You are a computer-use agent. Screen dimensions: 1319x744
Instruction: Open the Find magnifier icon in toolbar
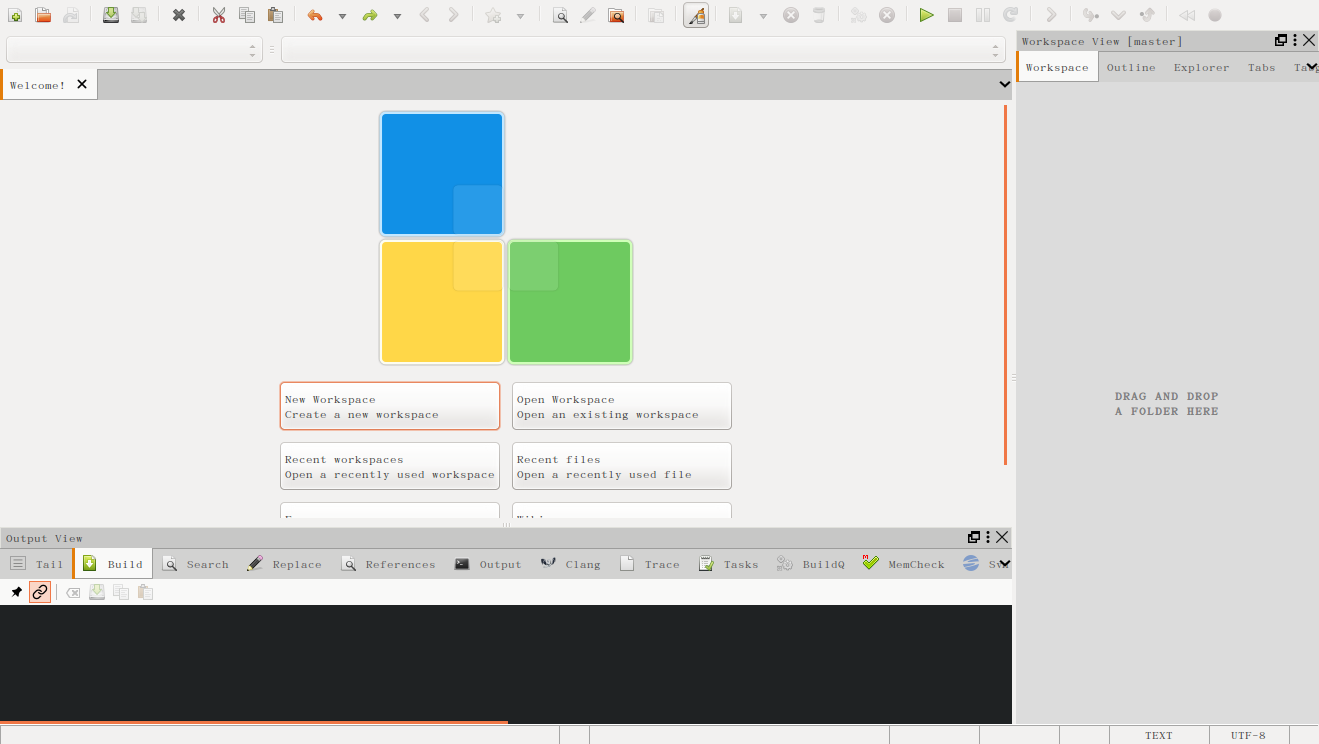point(561,15)
